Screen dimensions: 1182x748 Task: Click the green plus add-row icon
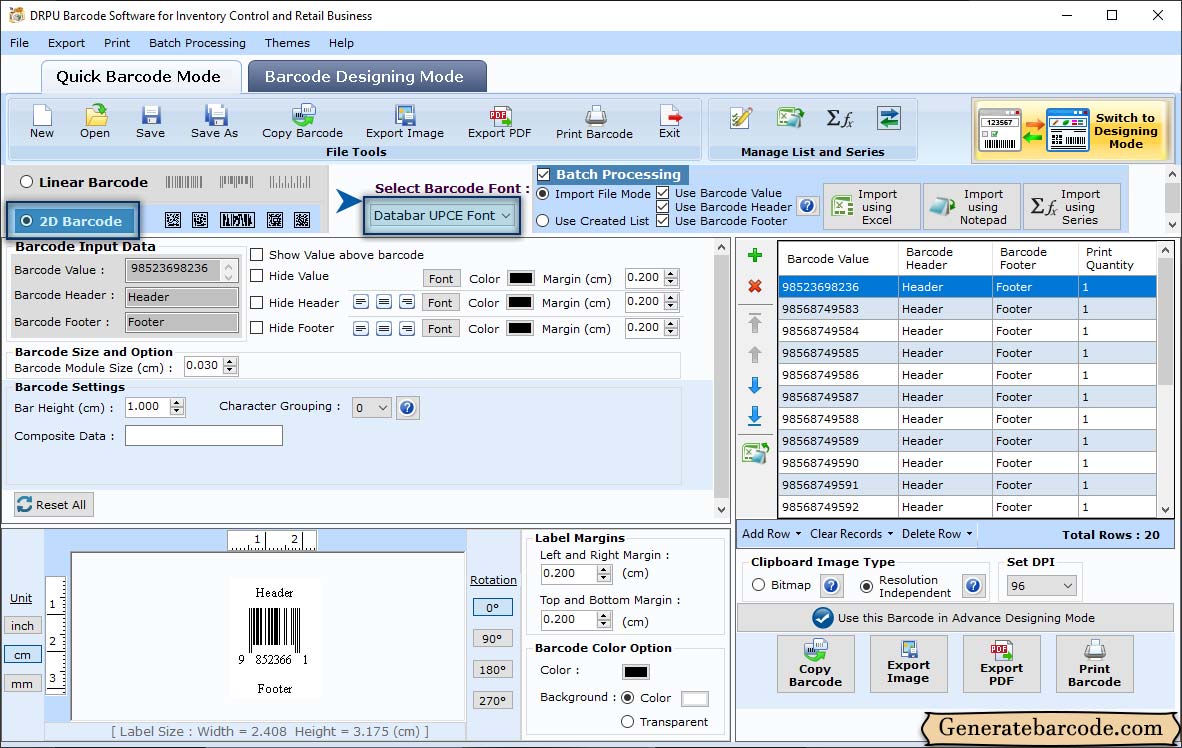click(755, 256)
